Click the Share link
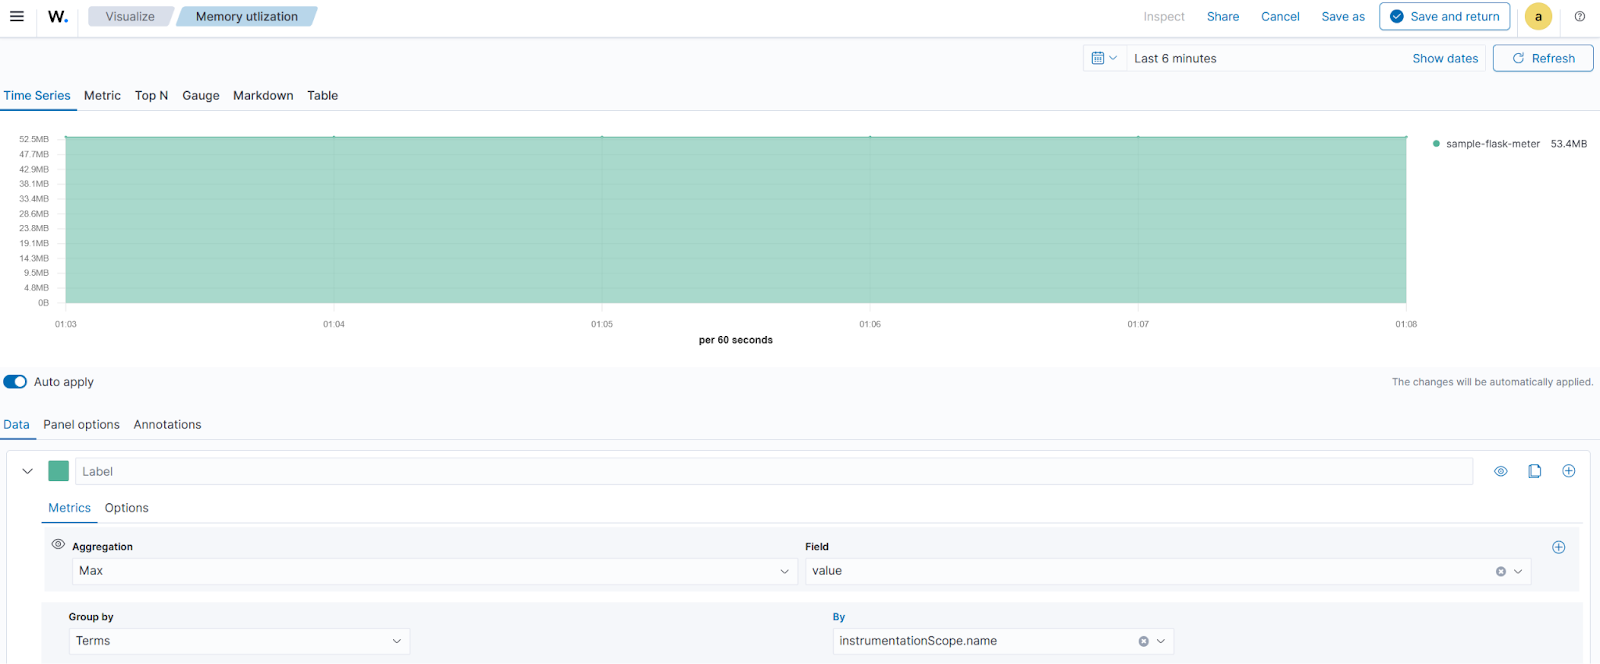Screen dimensions: 1600x664 (x=1223, y=17)
